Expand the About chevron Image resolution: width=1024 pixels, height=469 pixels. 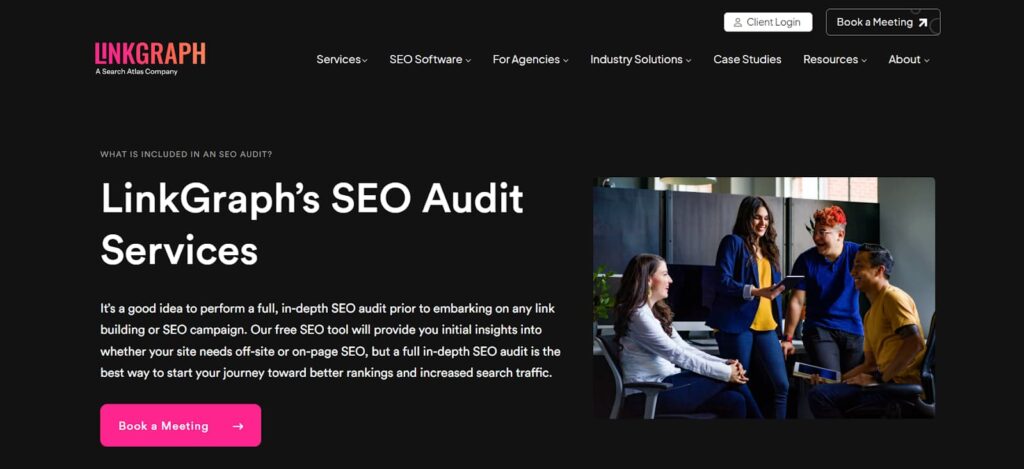click(x=927, y=60)
